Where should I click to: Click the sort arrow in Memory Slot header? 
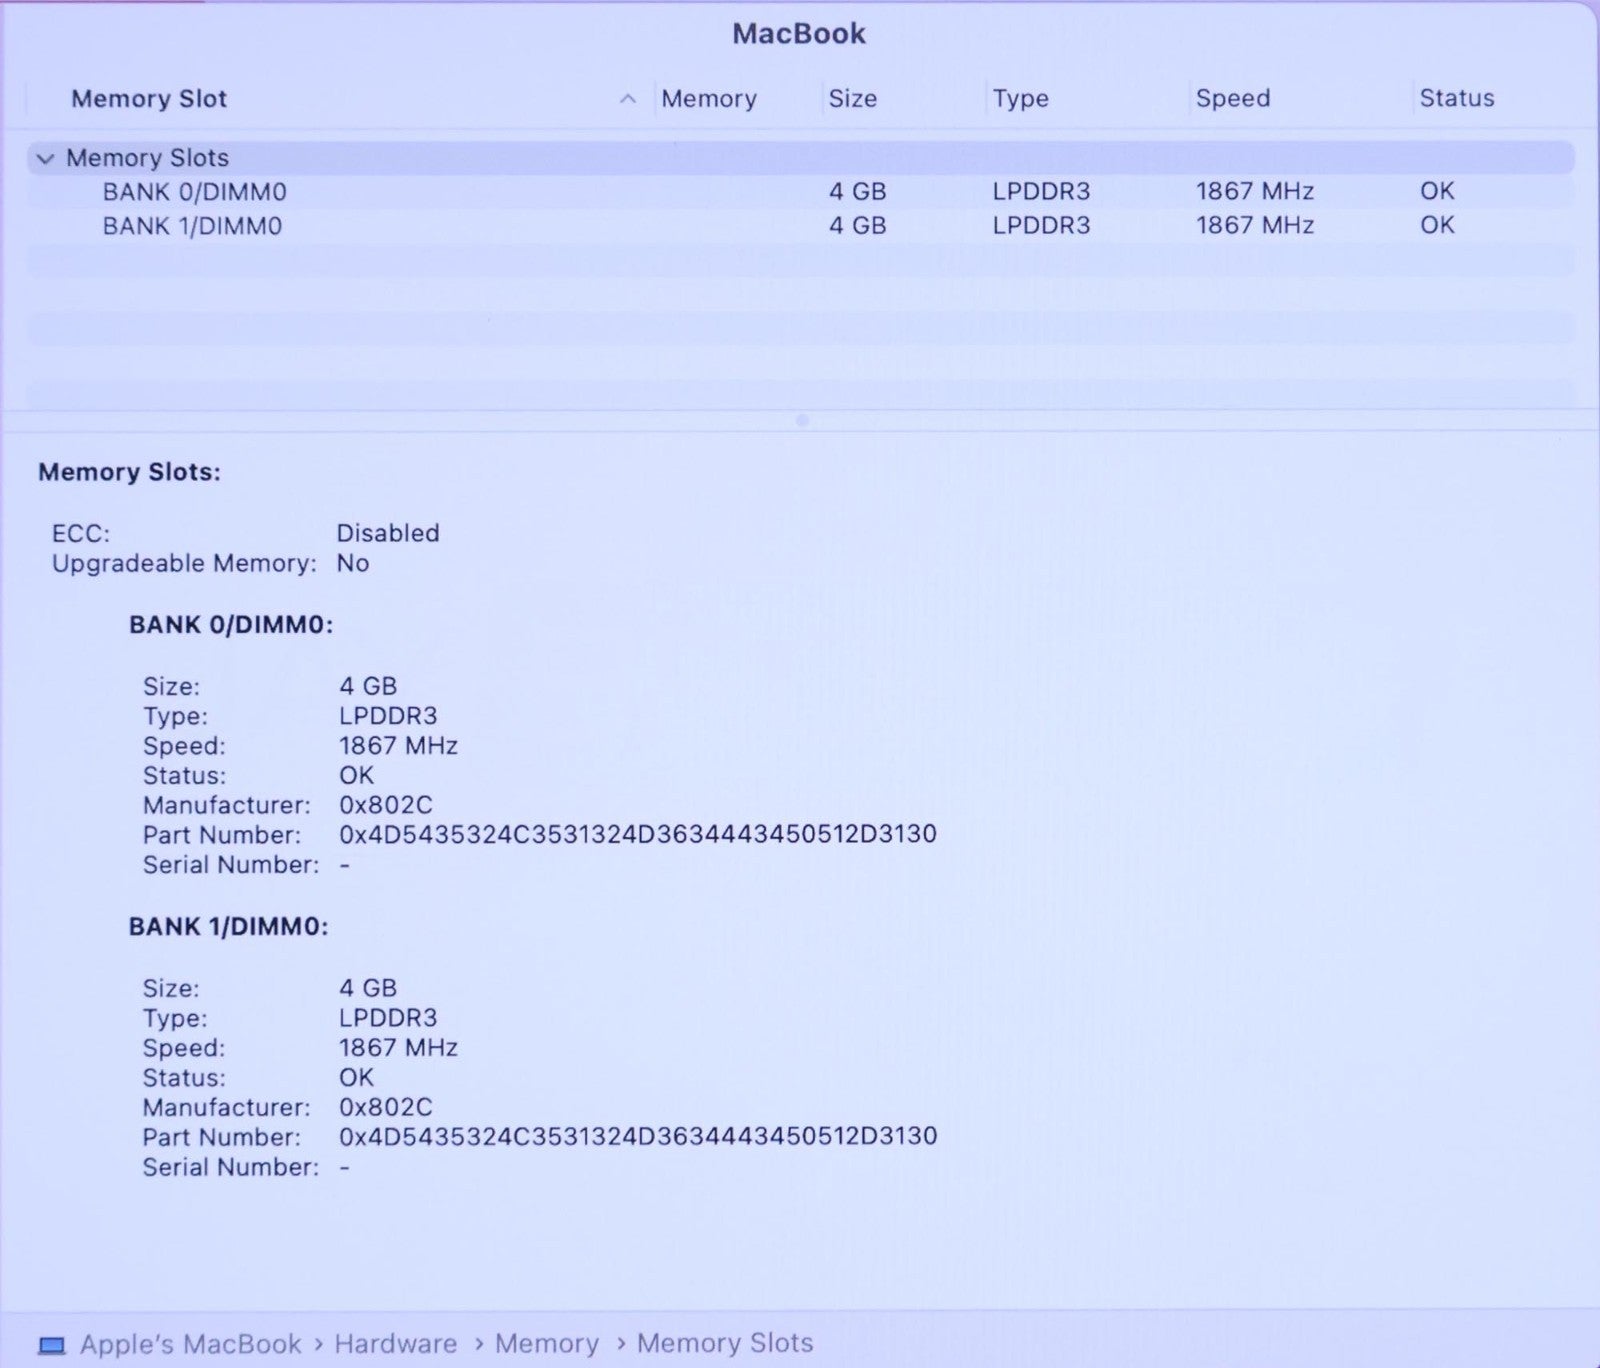(628, 98)
